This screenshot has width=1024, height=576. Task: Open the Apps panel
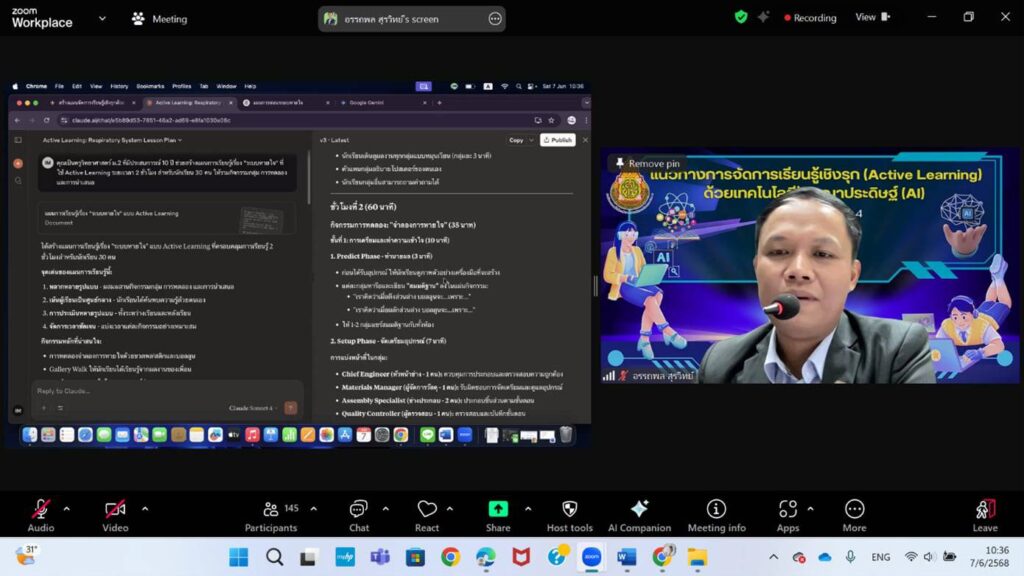pos(788,514)
